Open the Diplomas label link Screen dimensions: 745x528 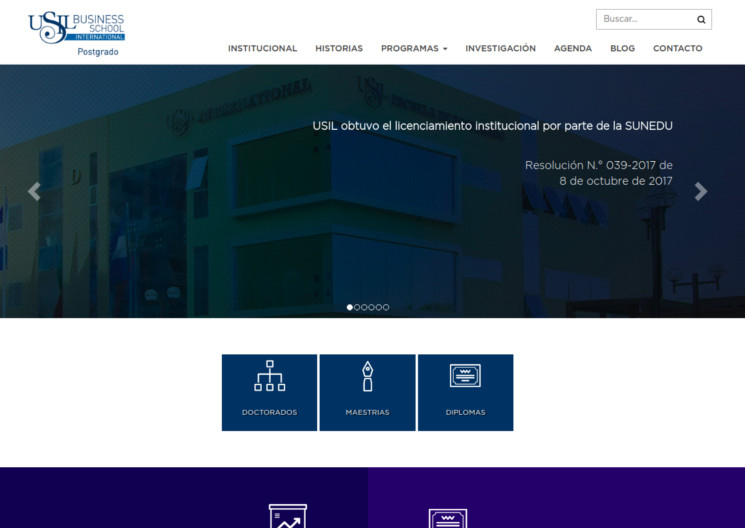click(x=466, y=413)
